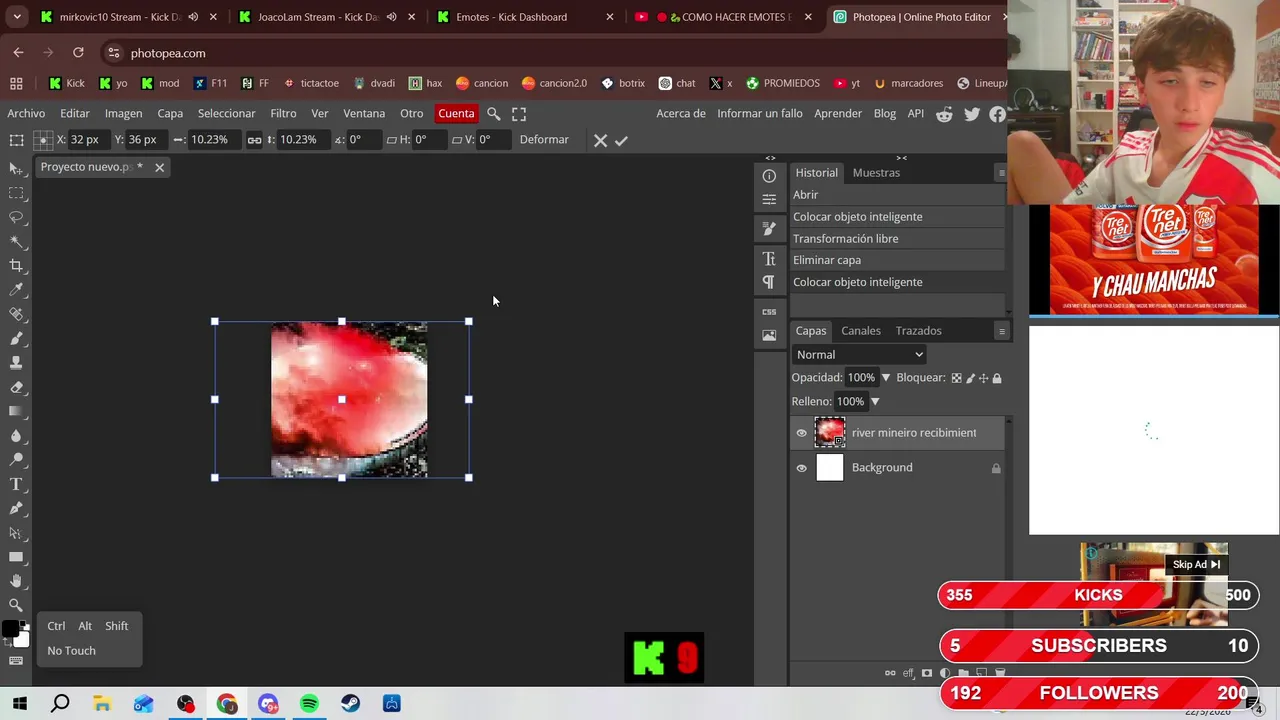Cancel the transform with the X icon
Screen dimensions: 1280x720
(x=600, y=141)
